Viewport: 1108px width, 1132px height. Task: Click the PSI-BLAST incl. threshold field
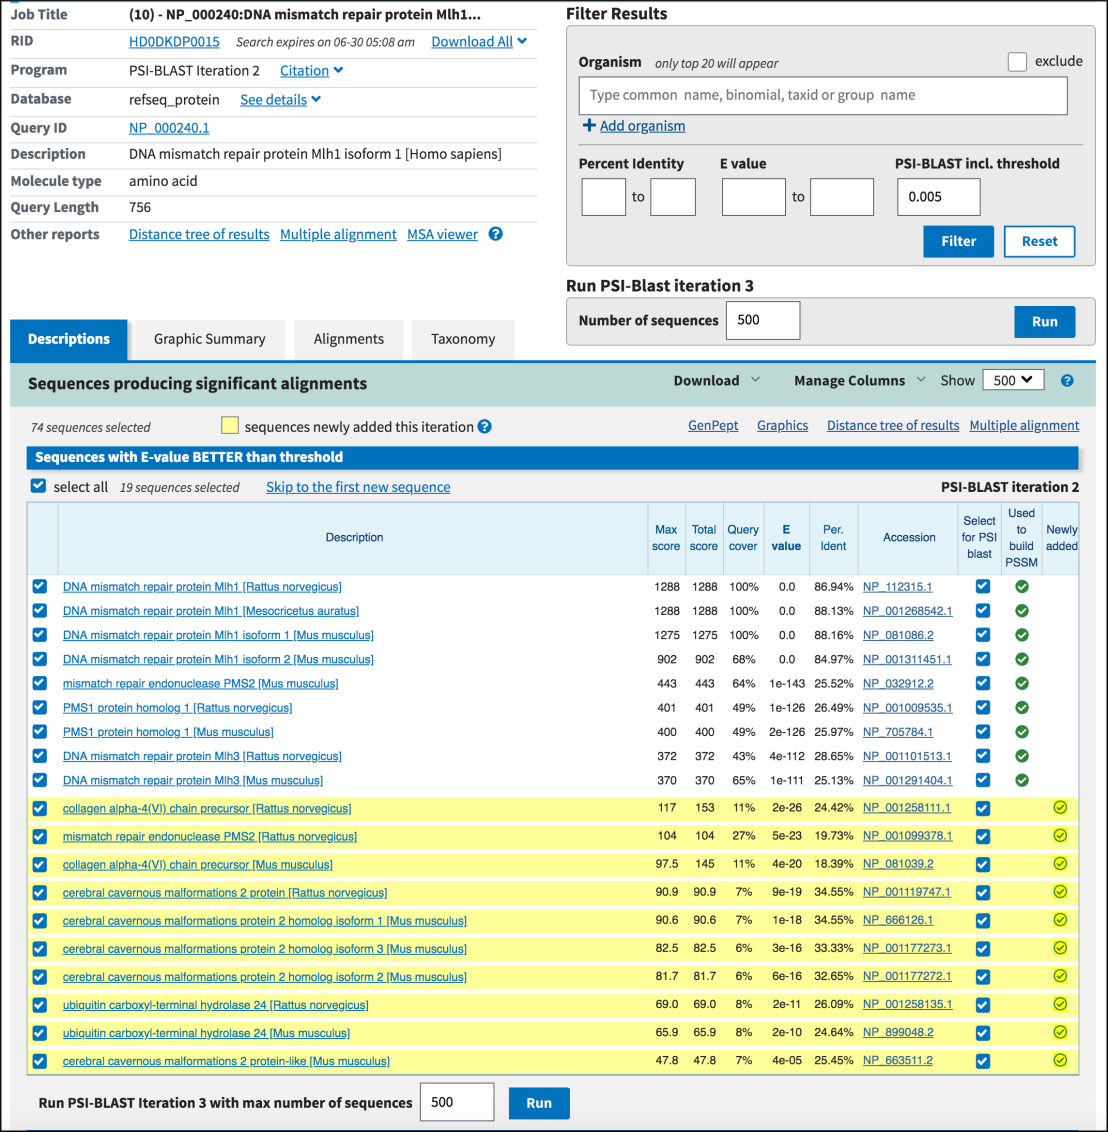pyautogui.click(x=938, y=197)
